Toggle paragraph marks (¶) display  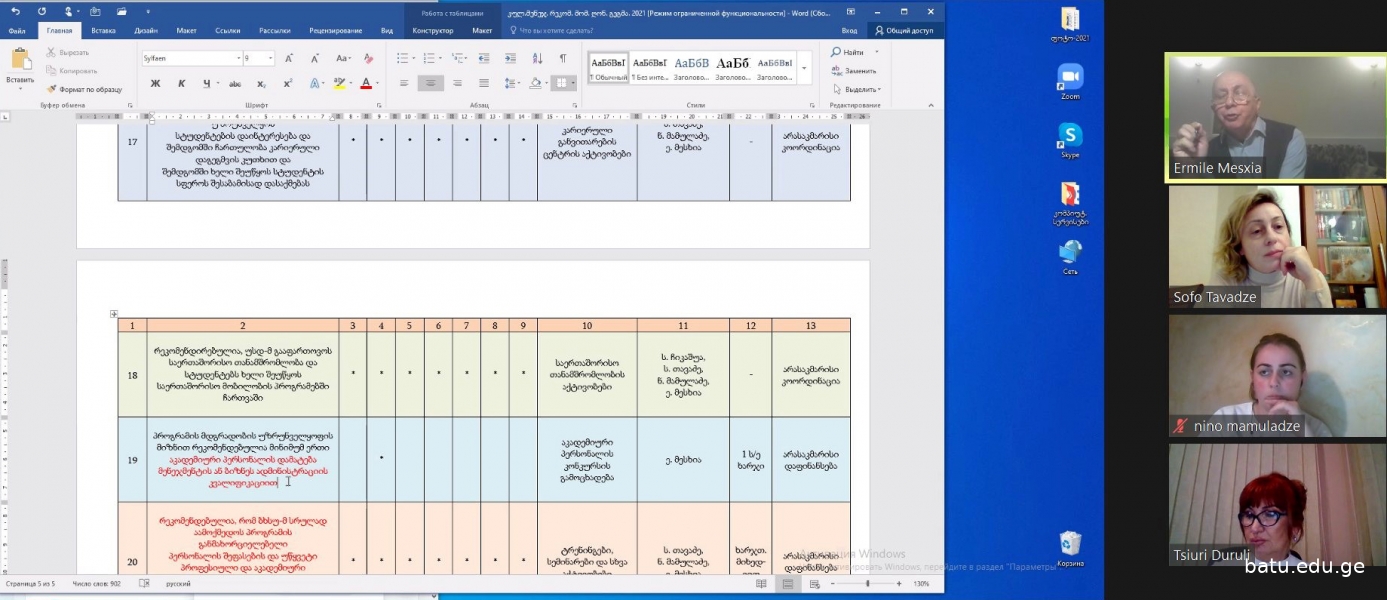point(563,58)
